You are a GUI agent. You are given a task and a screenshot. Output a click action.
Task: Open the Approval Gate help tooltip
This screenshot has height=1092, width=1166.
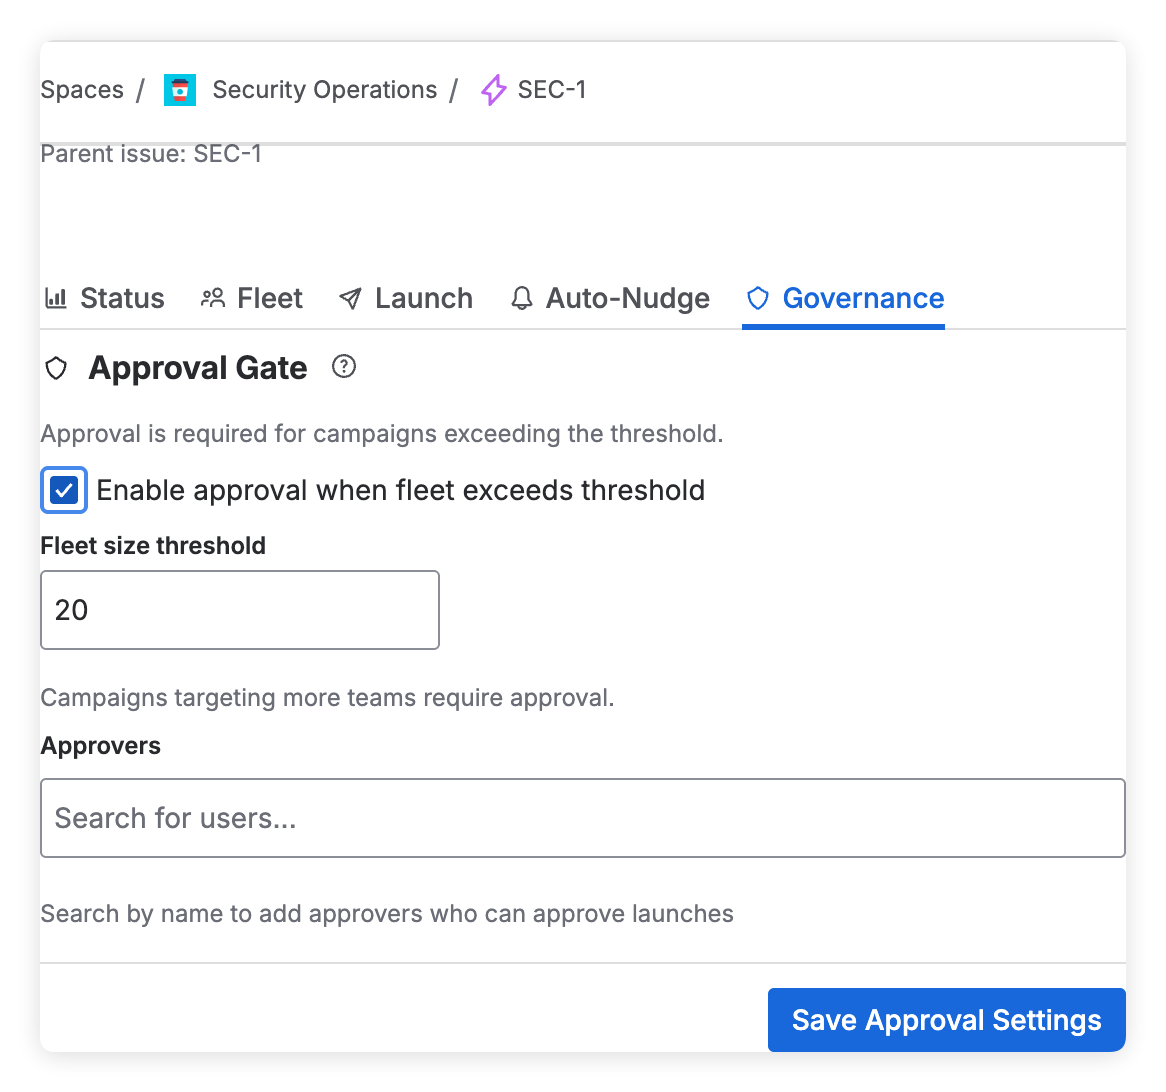click(x=344, y=367)
